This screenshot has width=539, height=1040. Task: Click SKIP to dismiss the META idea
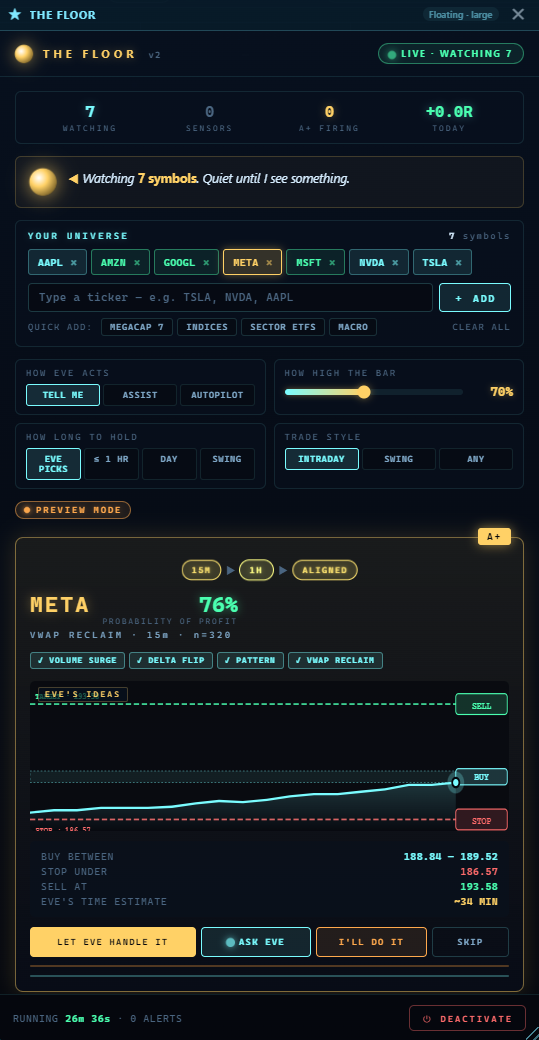470,942
